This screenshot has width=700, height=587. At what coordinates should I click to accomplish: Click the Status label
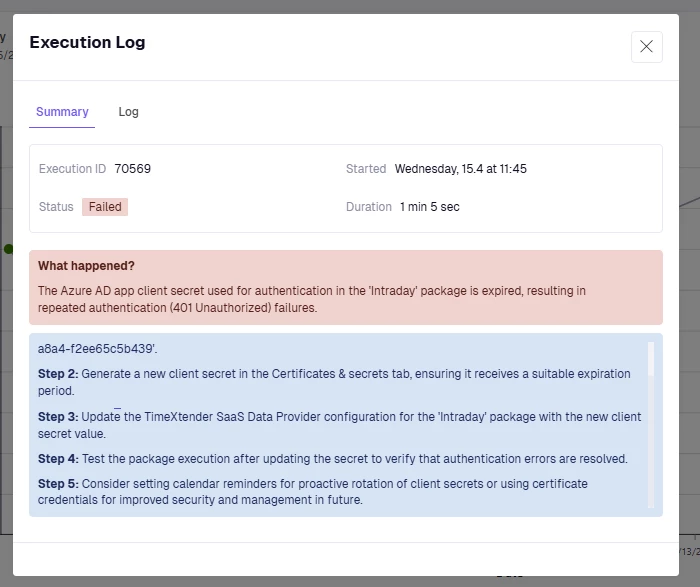point(56,207)
